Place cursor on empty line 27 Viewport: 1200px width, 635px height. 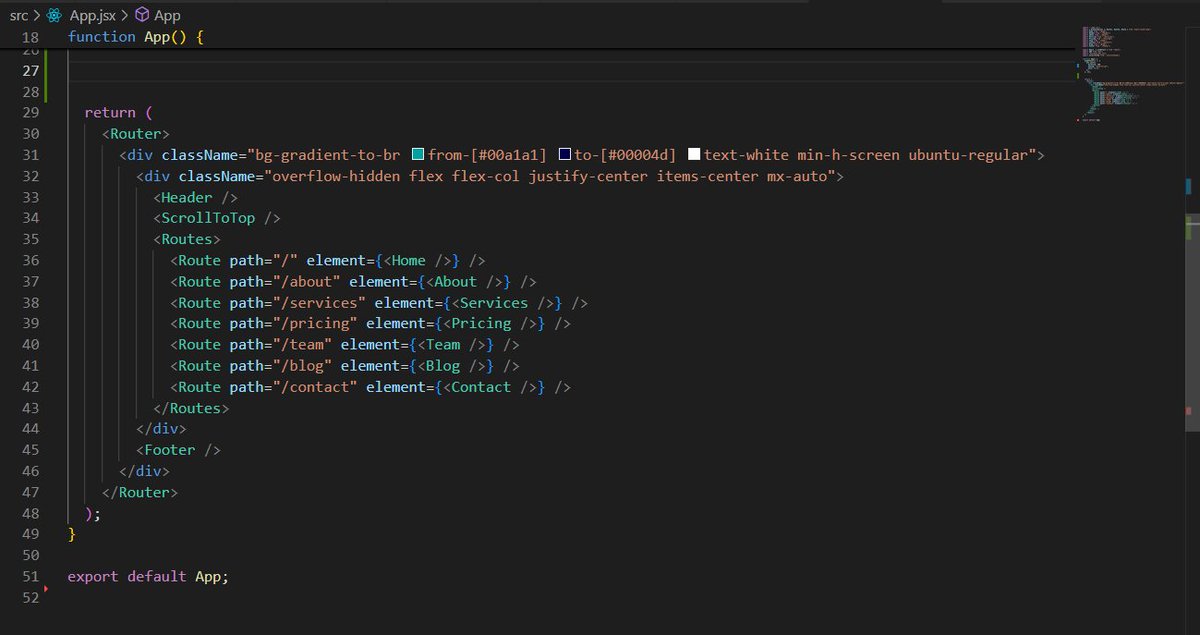[x=570, y=70]
